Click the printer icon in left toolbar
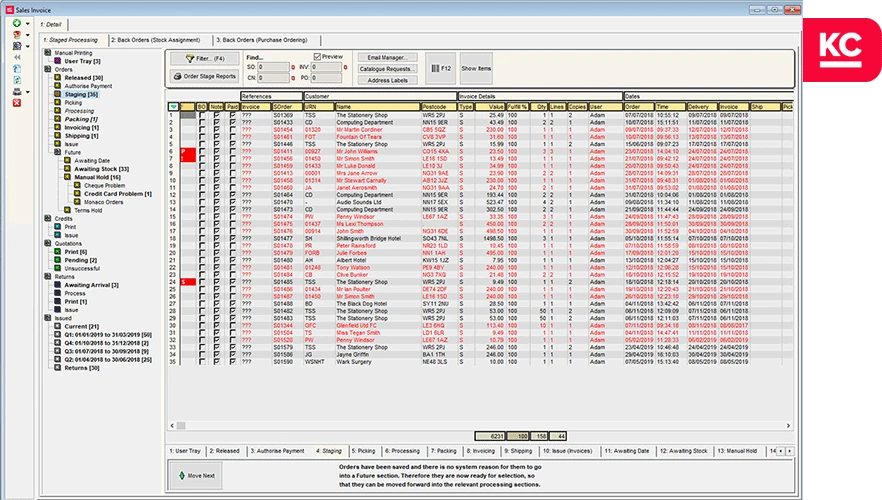The width and height of the screenshot is (882, 500). point(17,91)
